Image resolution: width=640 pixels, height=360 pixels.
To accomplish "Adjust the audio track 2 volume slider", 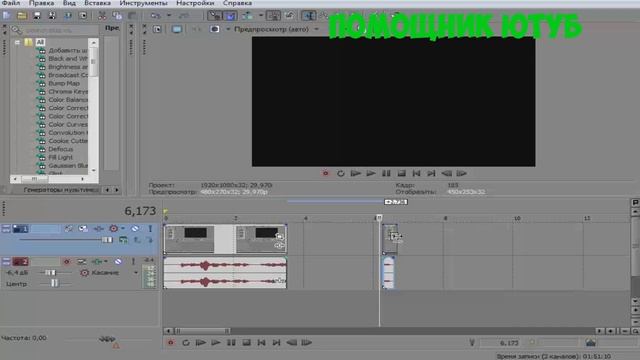I will tap(50, 273).
